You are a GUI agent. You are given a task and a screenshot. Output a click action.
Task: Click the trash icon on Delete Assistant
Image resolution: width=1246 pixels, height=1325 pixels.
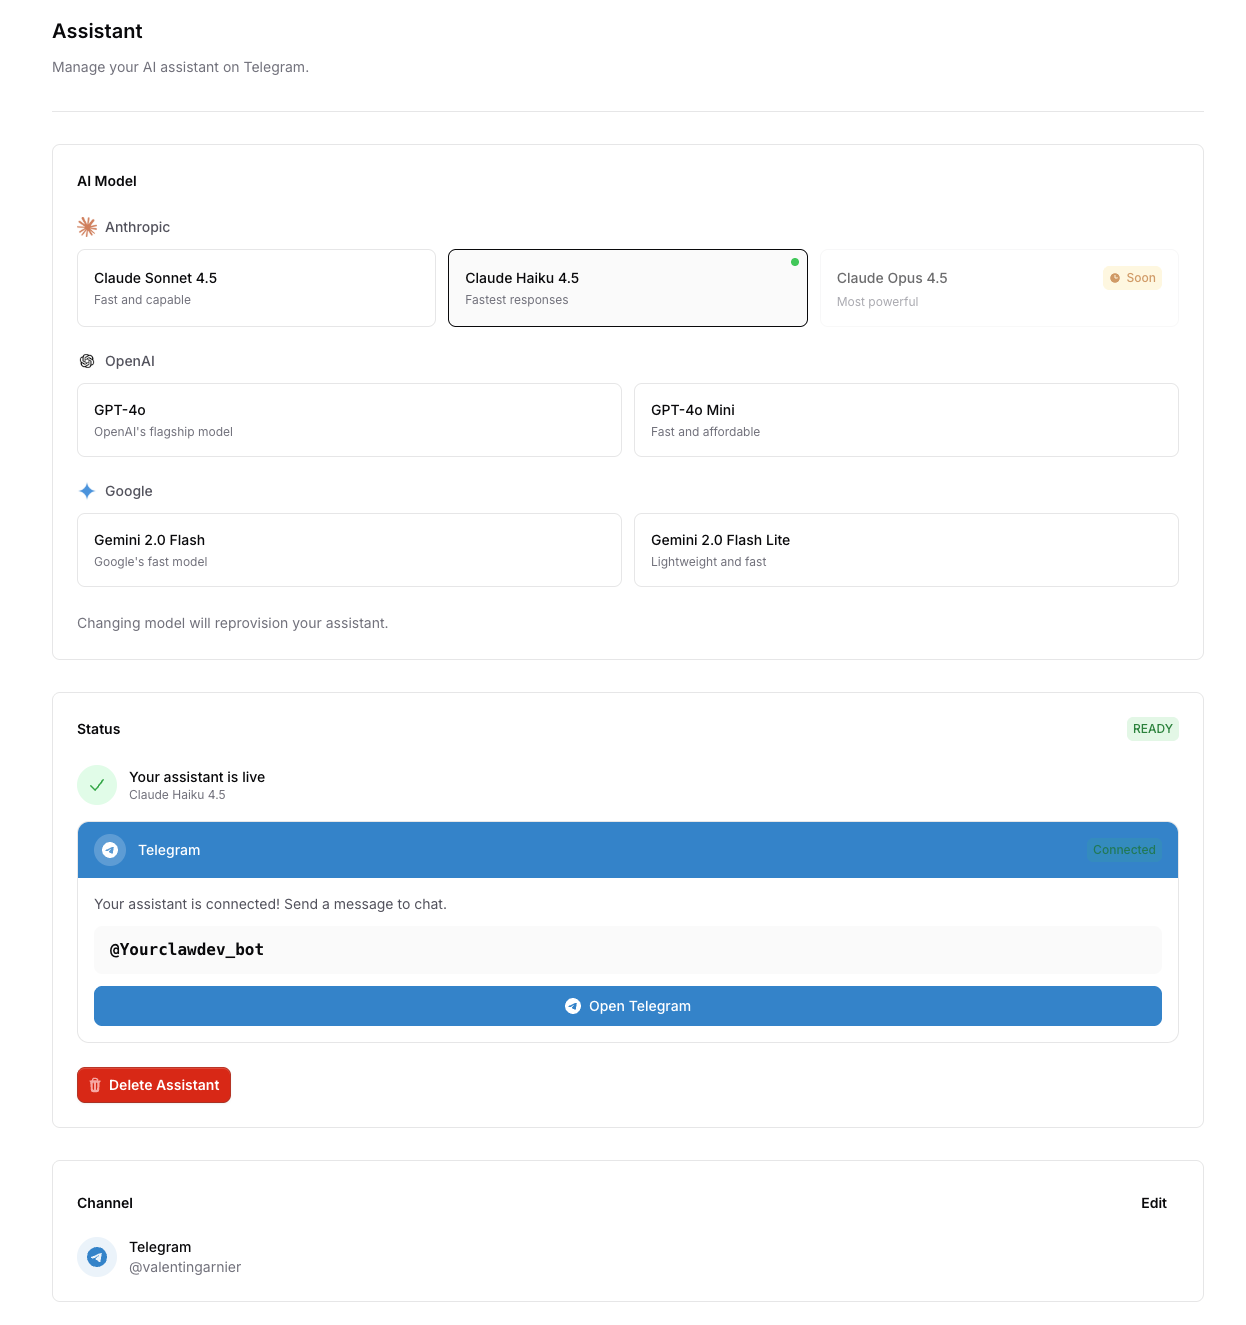point(95,1085)
